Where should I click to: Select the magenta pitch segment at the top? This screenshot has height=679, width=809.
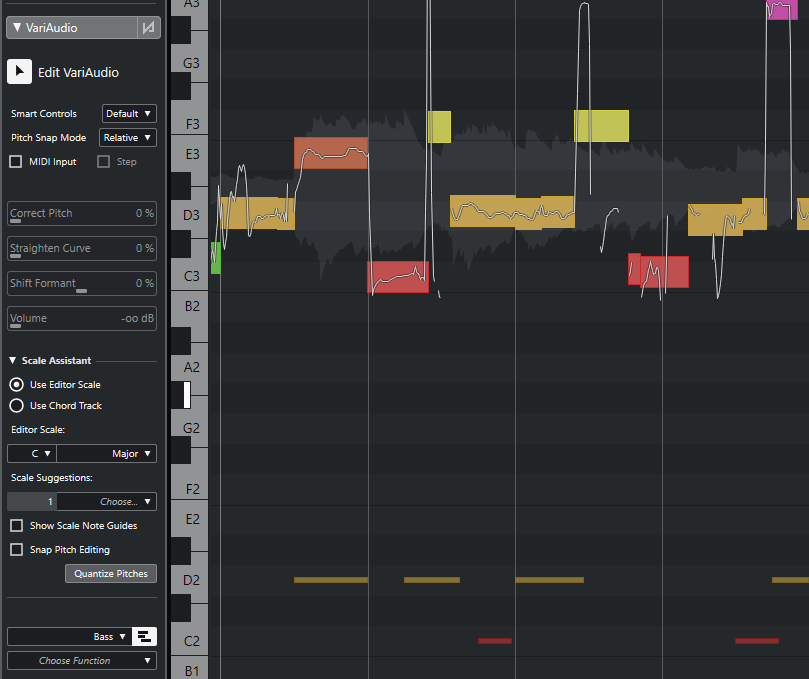tap(782, 10)
